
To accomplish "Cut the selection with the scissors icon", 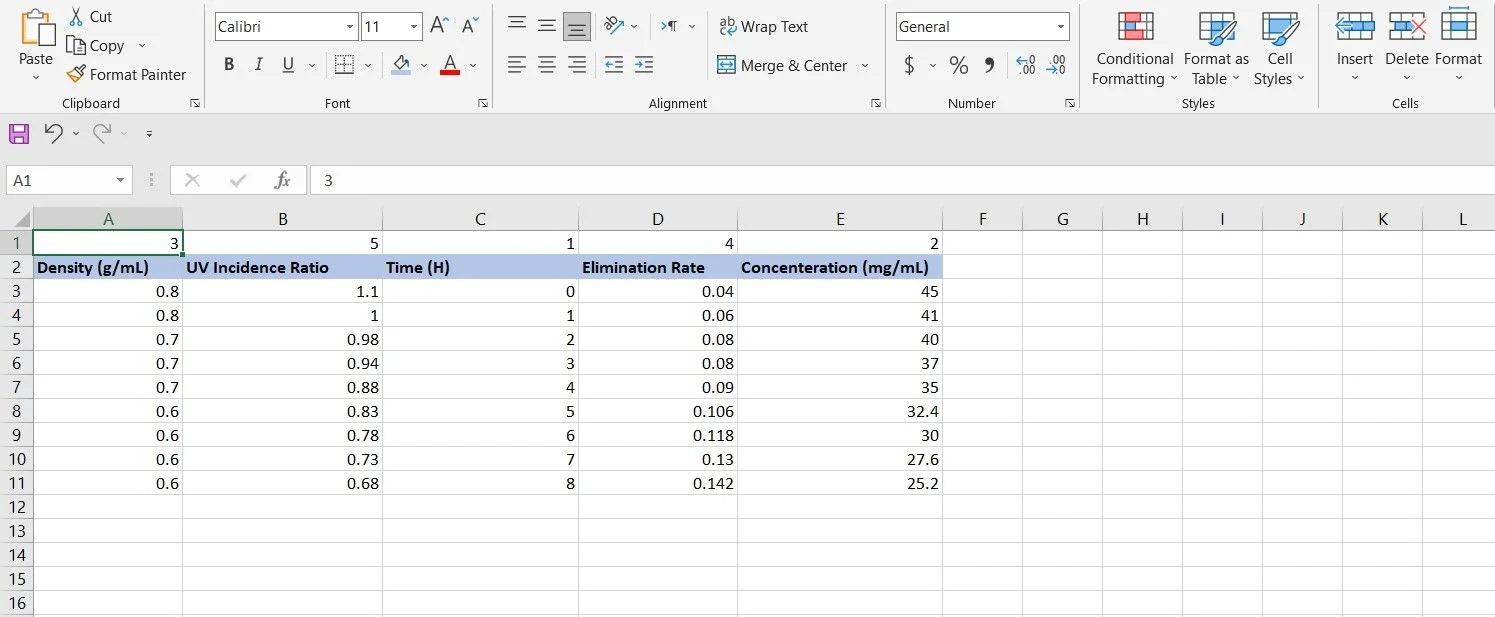I will coord(77,17).
